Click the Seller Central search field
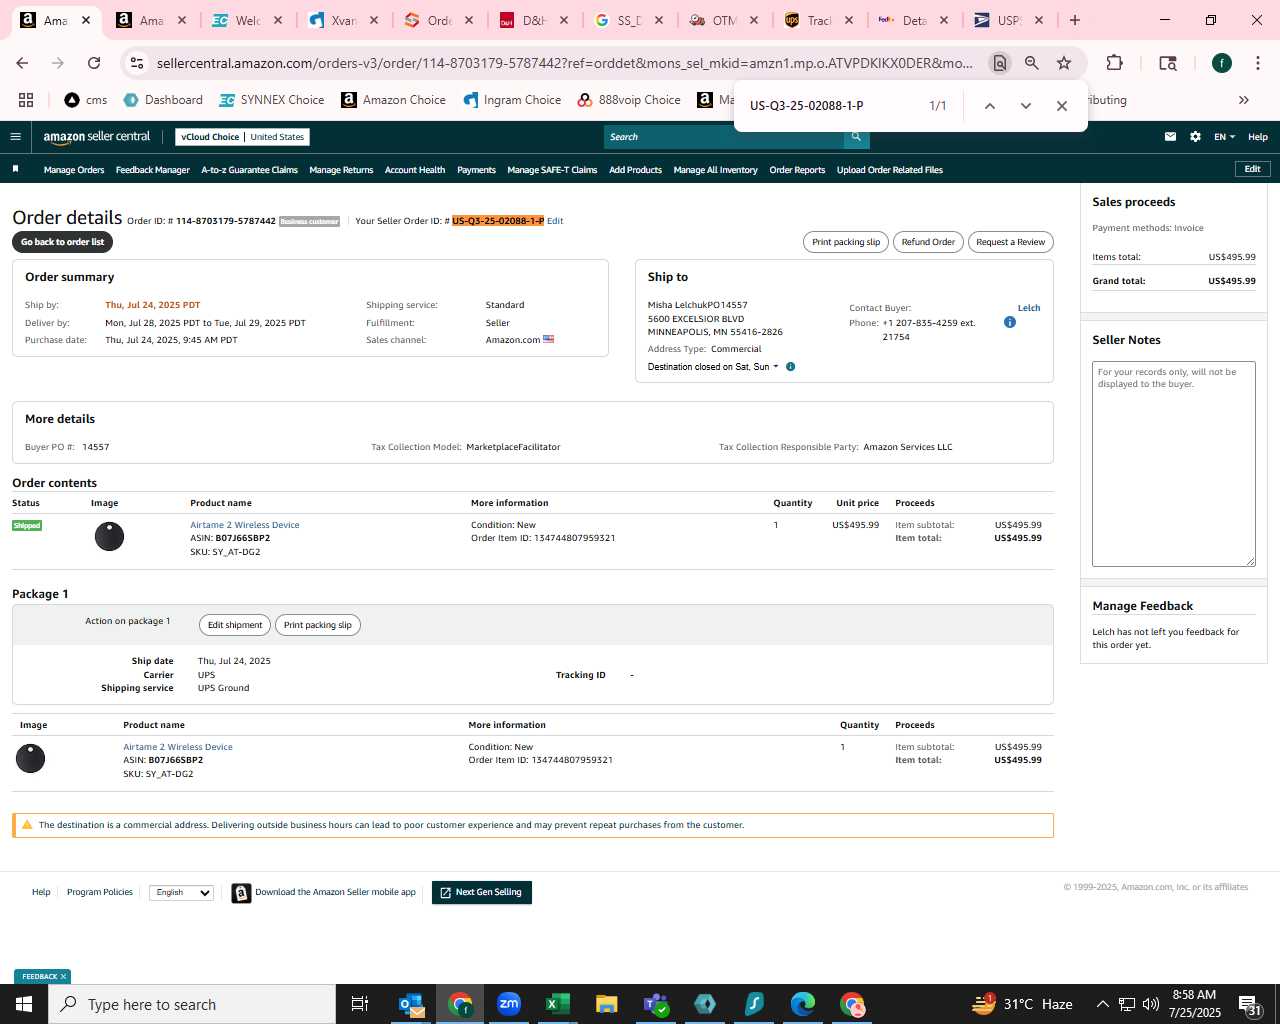Viewport: 1280px width, 1024px height. tap(723, 137)
